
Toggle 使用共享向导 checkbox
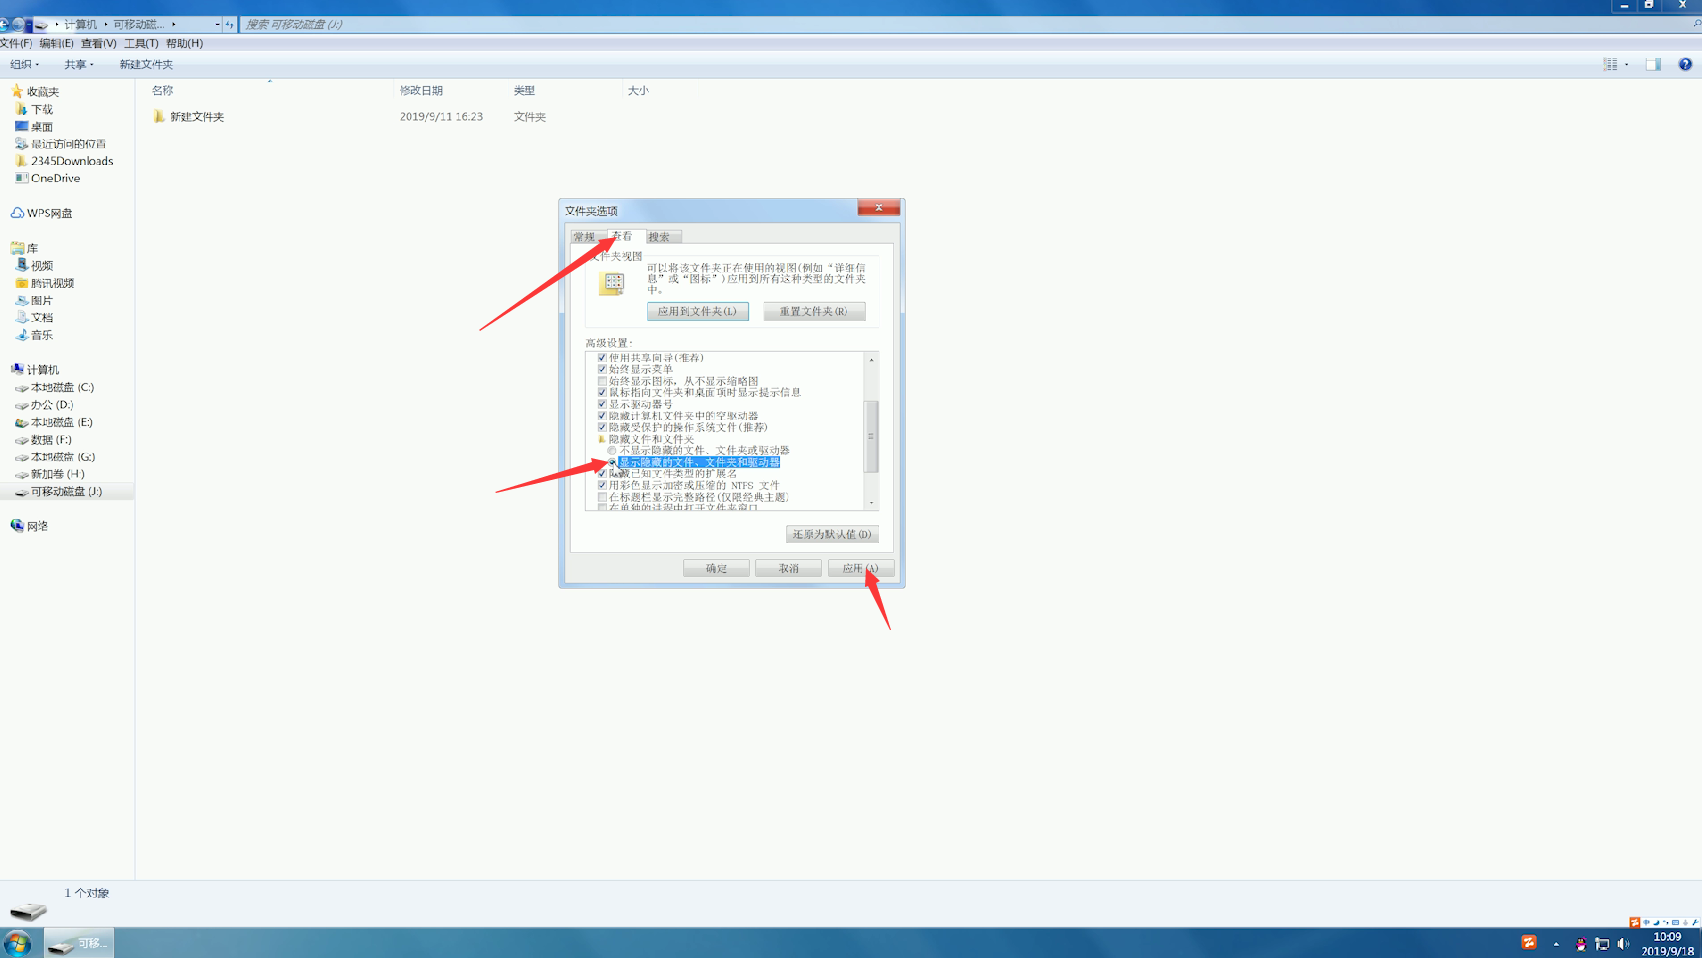click(x=602, y=357)
